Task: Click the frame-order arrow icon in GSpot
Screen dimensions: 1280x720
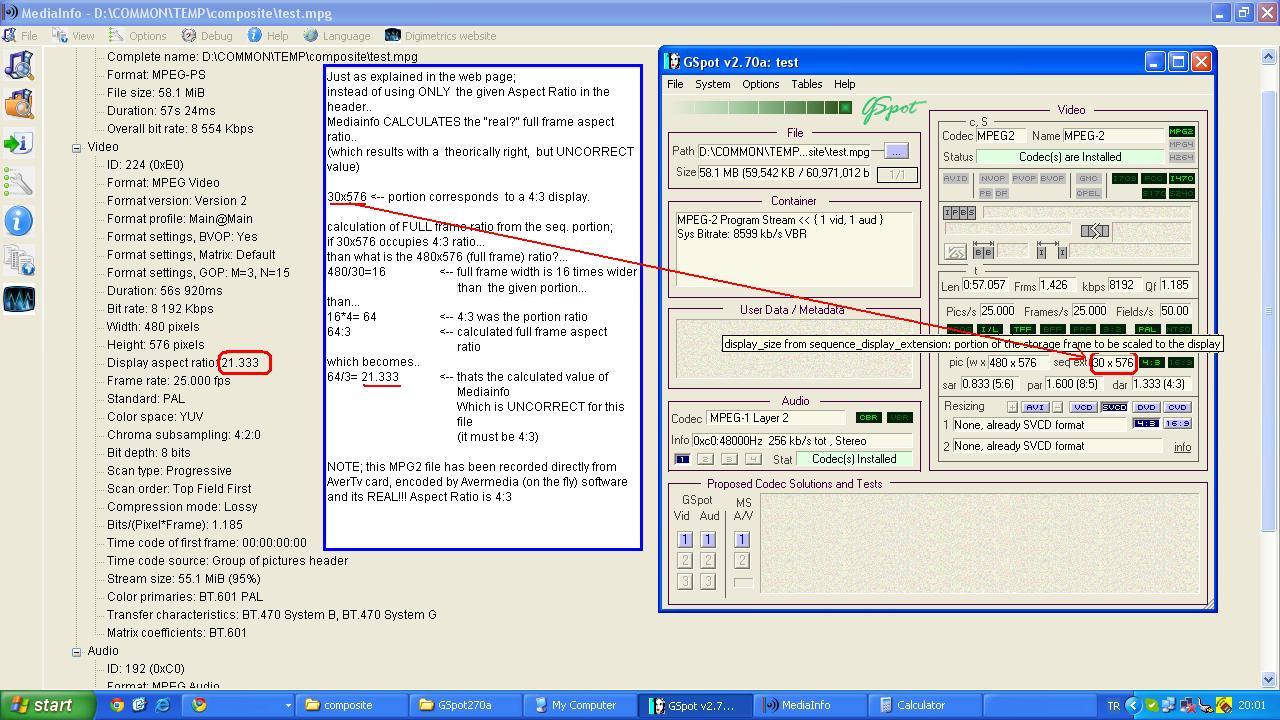Action: 1095,231
